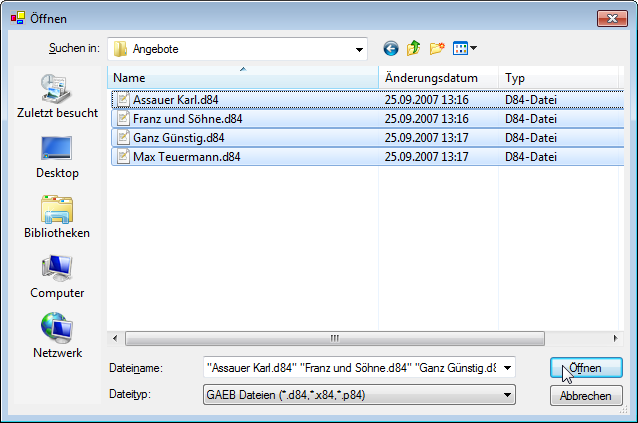Screen dimensions: 638x423
Task: Expand the Suchen in folder dropdown
Action: (359, 49)
